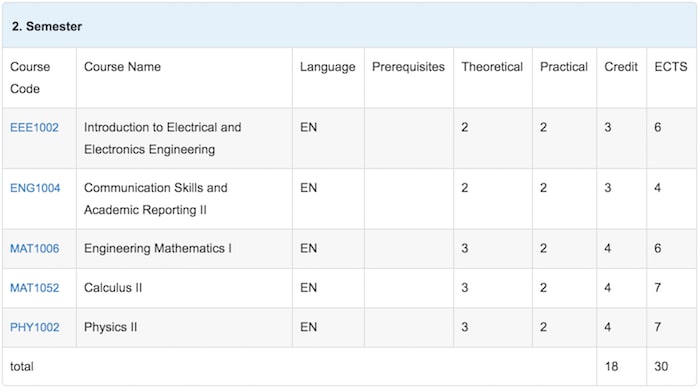700x389 pixels.
Task: Click the total ECTS value 30
Action: pos(661,367)
